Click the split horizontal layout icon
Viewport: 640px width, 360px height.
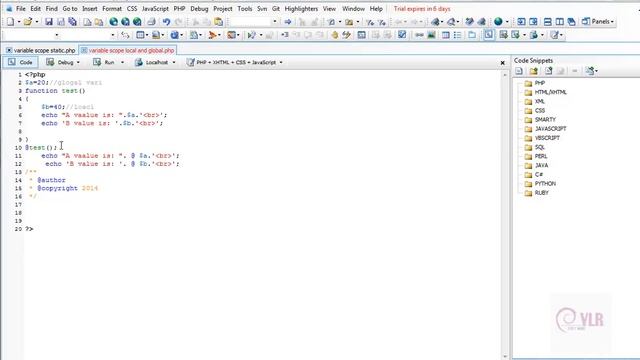point(548,22)
